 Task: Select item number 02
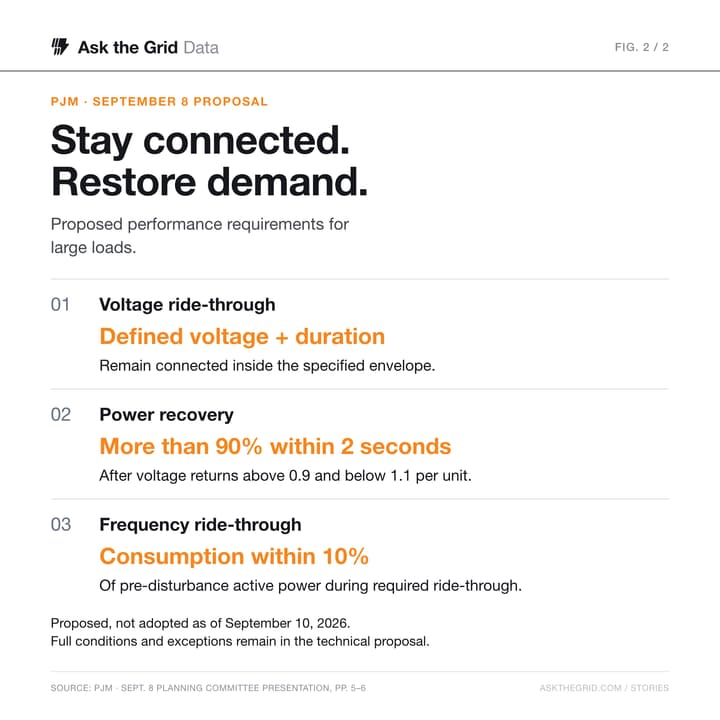point(61,414)
